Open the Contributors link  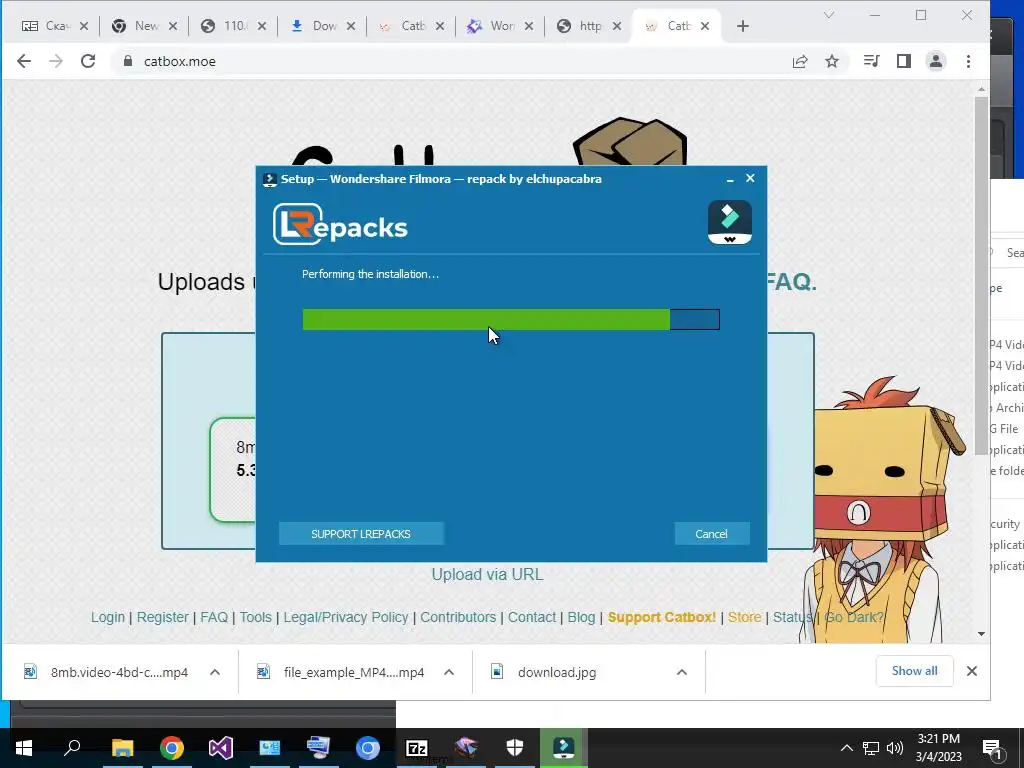(458, 617)
